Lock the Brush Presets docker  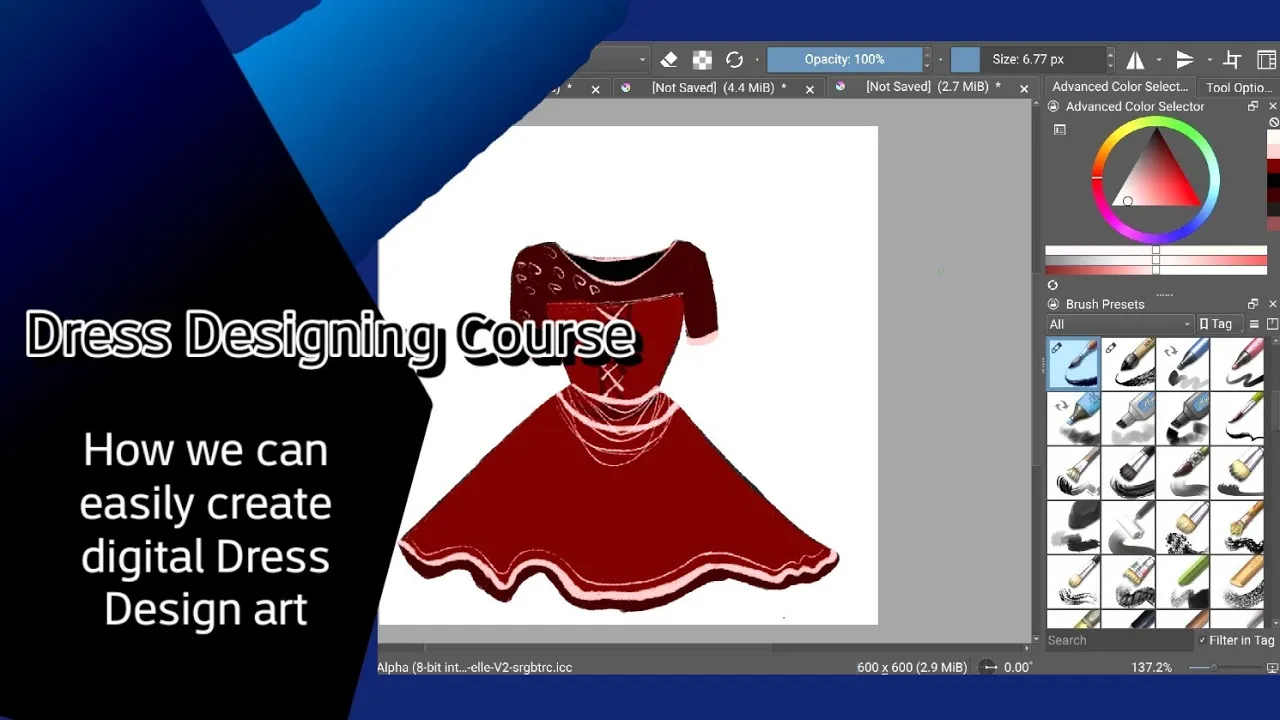pos(1053,304)
